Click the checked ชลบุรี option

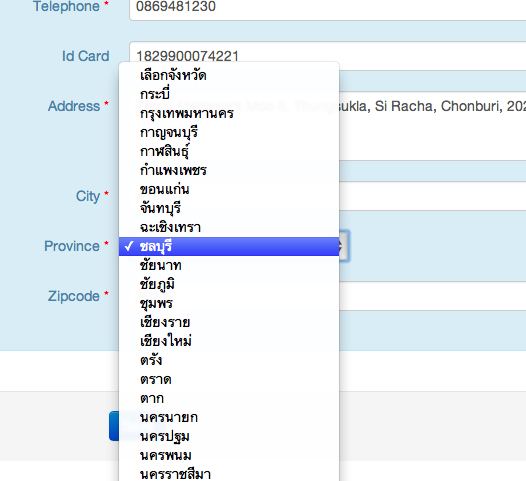pyautogui.click(x=229, y=247)
